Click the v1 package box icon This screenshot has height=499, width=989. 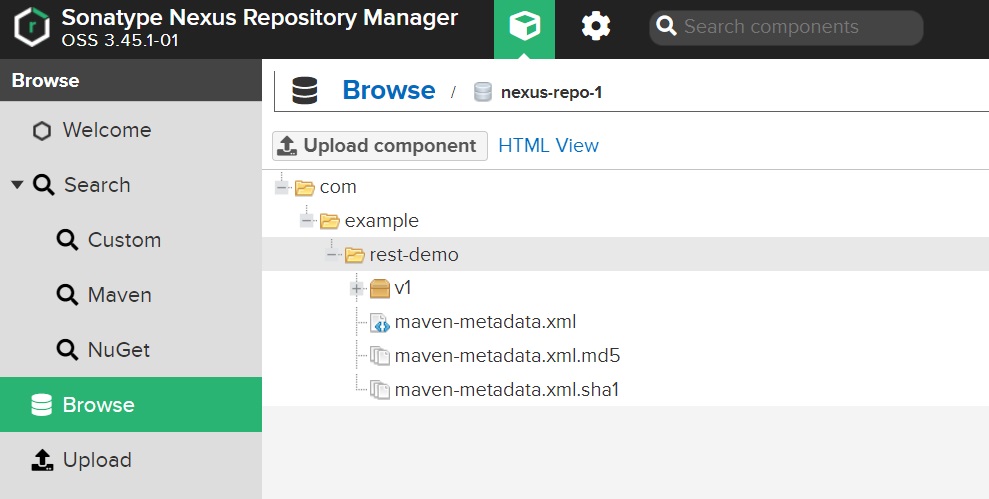click(380, 289)
